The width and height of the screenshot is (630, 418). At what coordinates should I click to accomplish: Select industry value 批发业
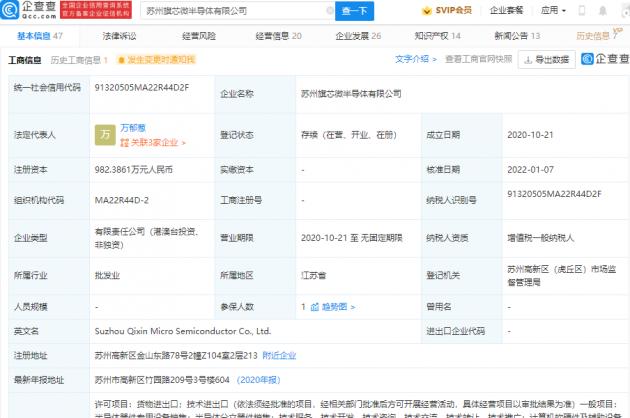(x=107, y=276)
